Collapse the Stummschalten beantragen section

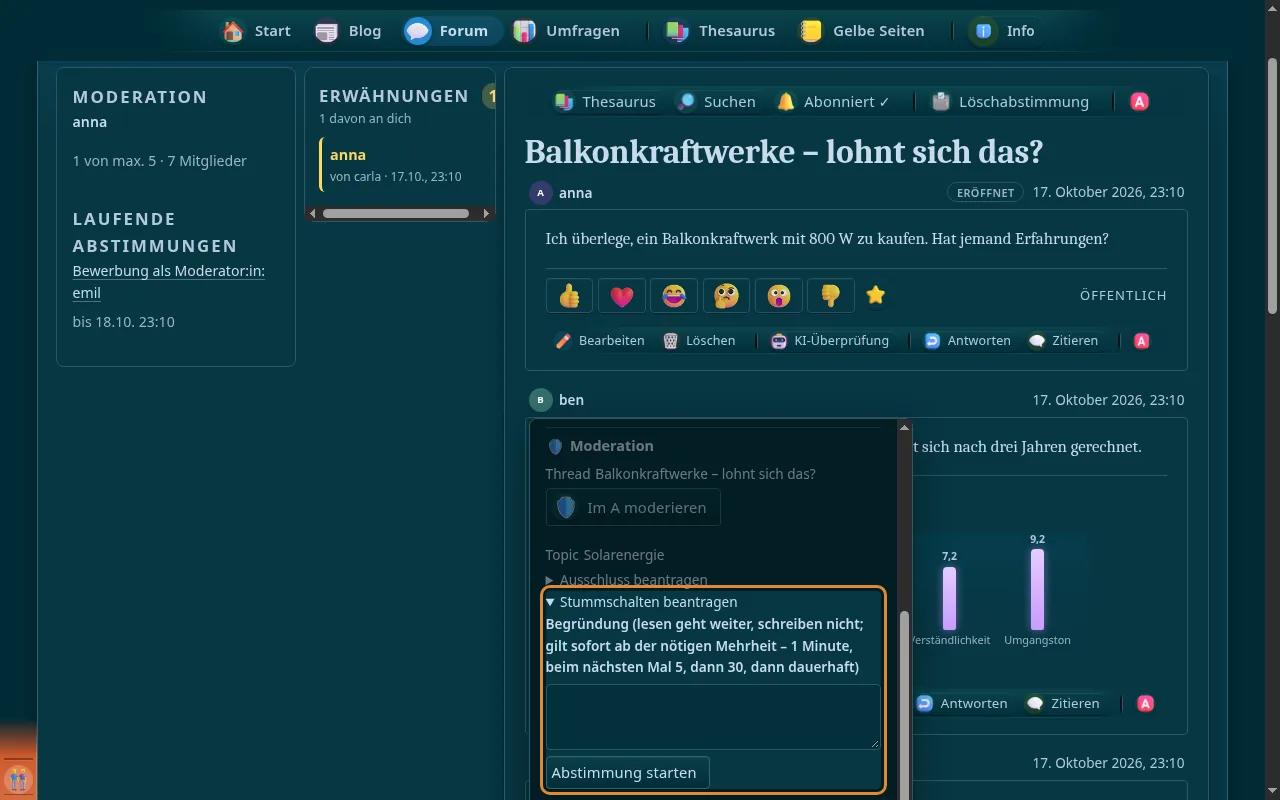pyautogui.click(x=642, y=602)
